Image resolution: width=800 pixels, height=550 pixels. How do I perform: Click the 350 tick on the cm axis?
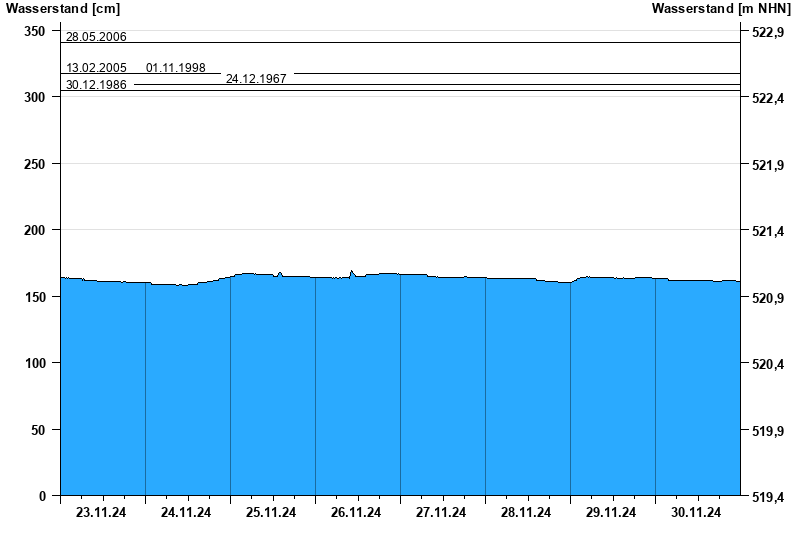click(x=35, y=32)
